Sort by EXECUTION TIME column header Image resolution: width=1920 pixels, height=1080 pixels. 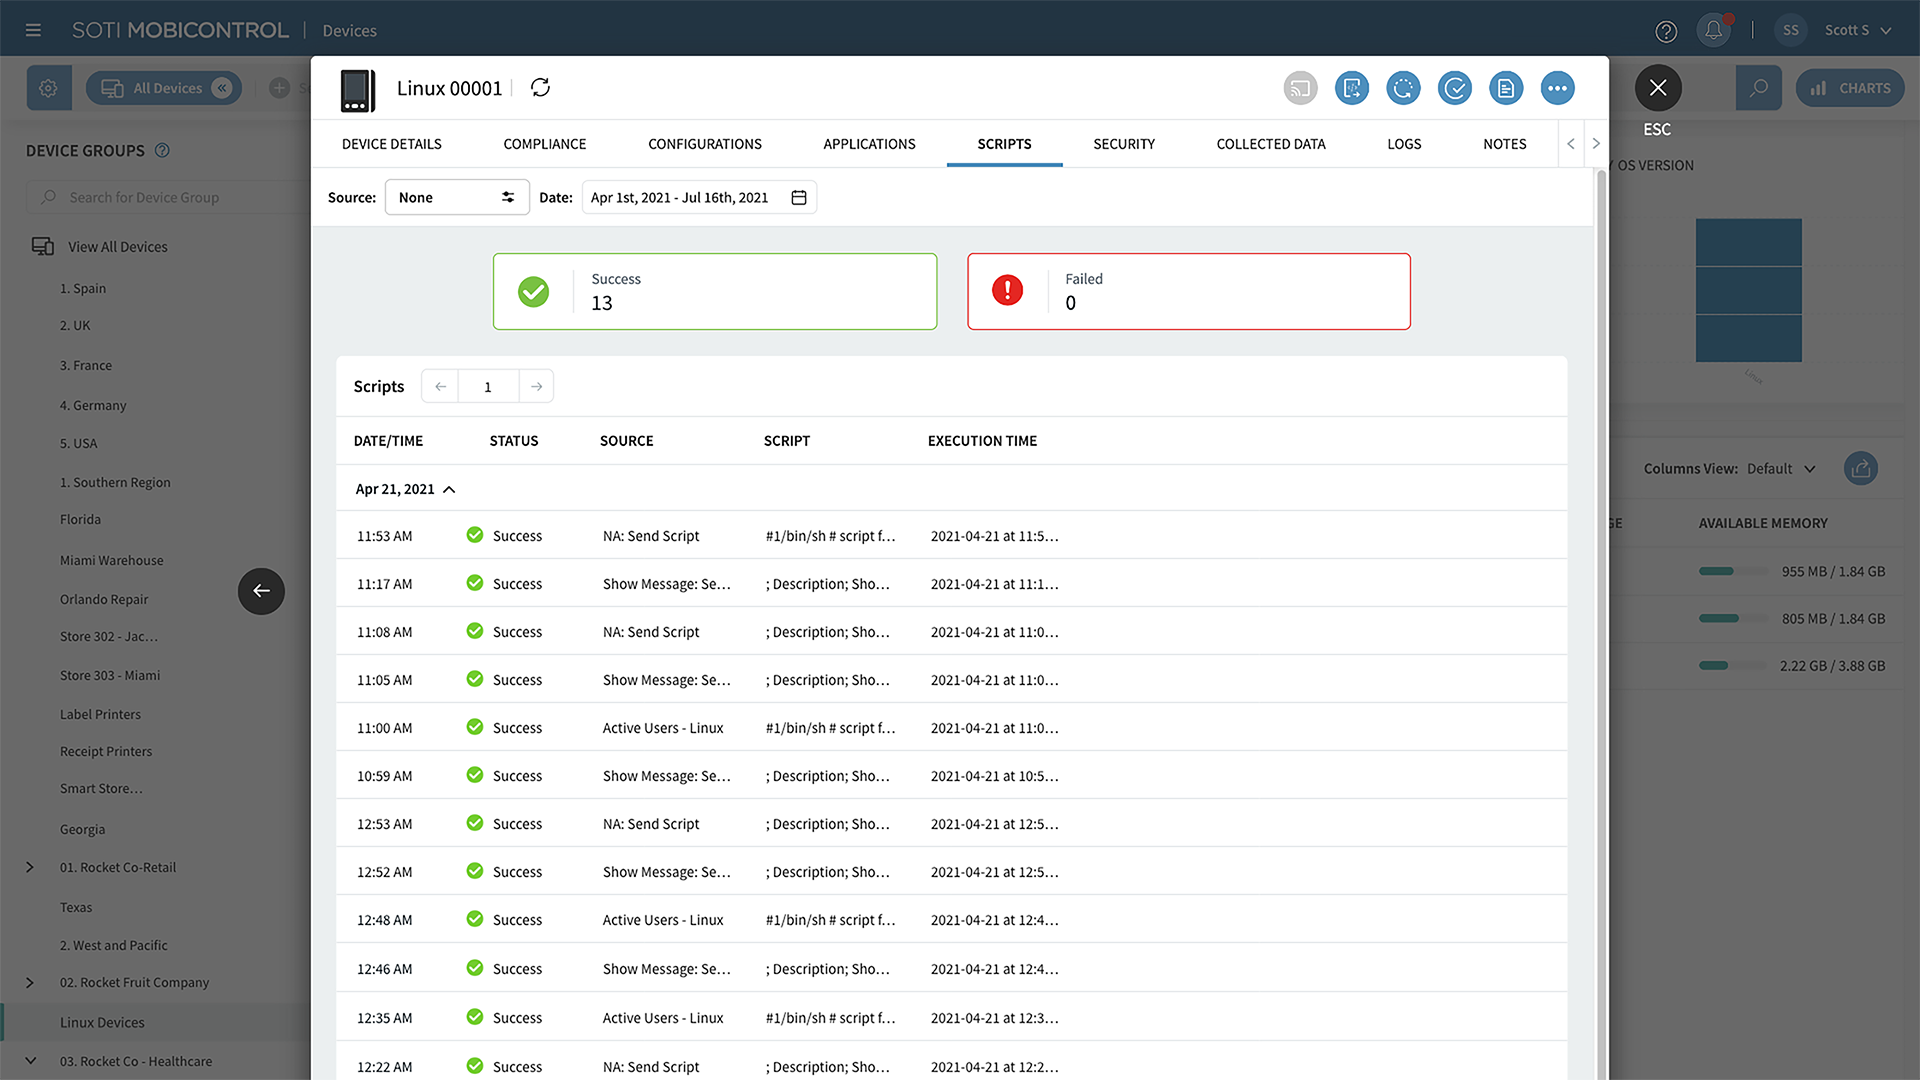coord(982,441)
